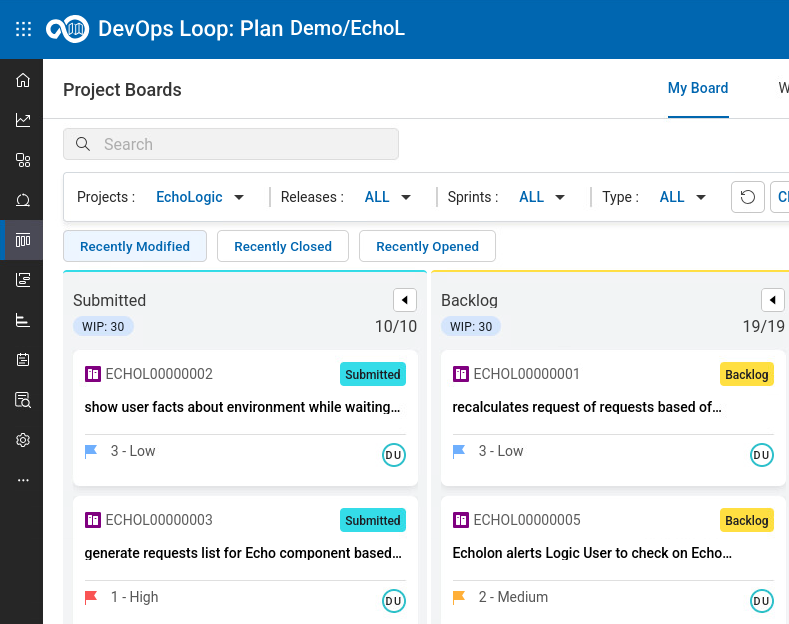Click the yellow Backlog status badge on ECHOL00000001

pos(747,374)
